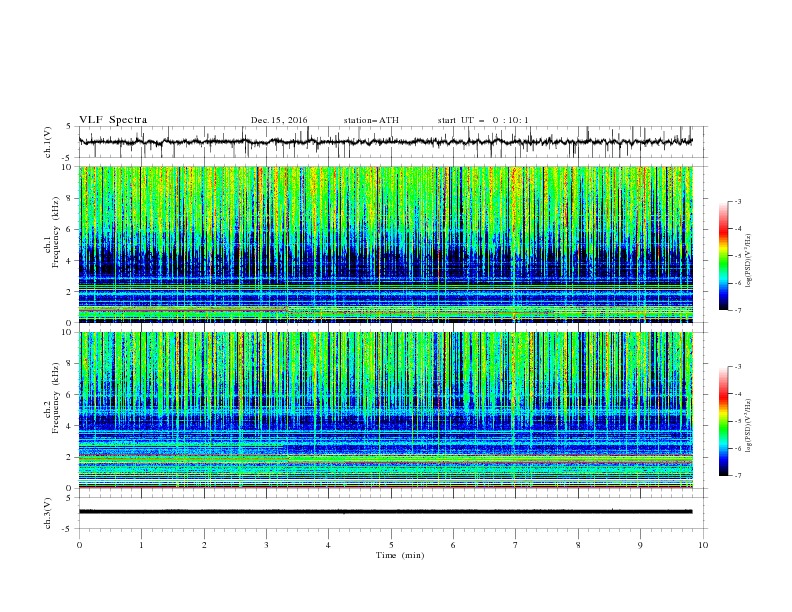Click the "Time (min)" axis title
This screenshot has width=792, height=612.
click(400, 555)
